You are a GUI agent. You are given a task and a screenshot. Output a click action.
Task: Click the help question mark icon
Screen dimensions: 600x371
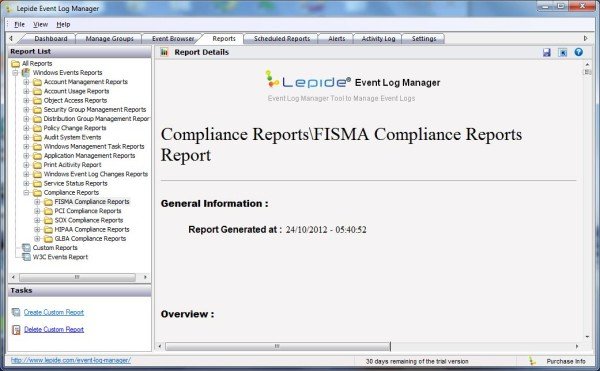(578, 52)
